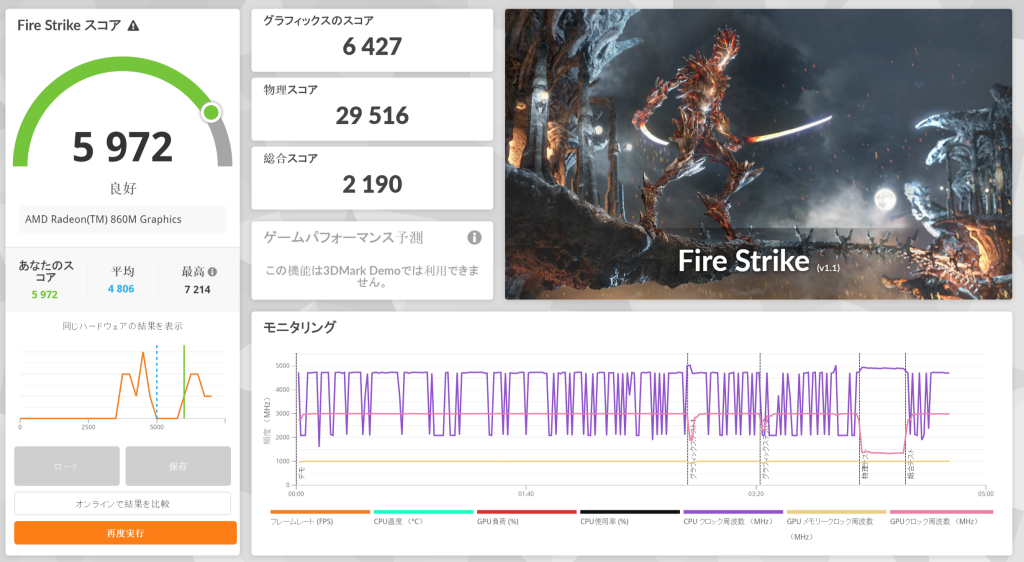Screen dimensions: 1024x562
Task: Click the 物理スコア result card
Action: click(x=372, y=108)
